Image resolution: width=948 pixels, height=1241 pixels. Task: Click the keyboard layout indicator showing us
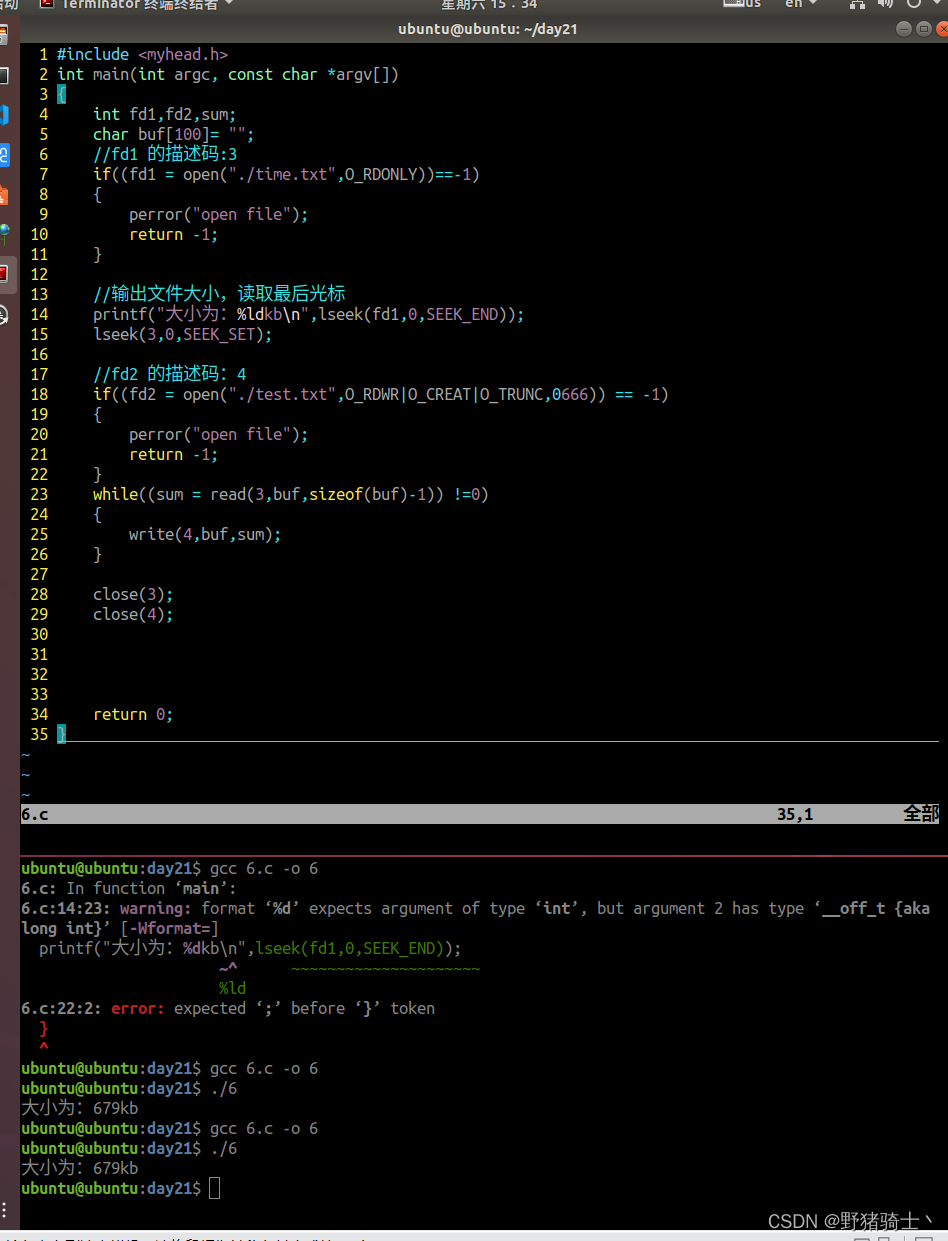point(745,6)
